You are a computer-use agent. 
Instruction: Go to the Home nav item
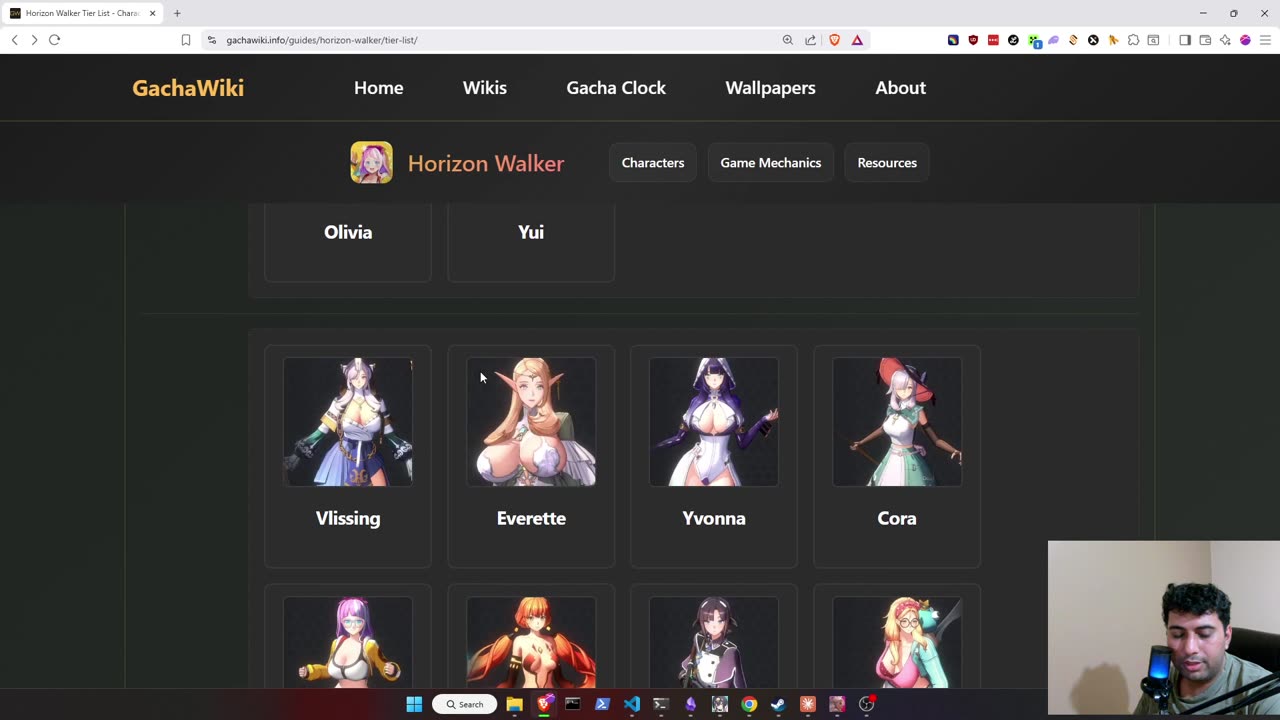[379, 88]
